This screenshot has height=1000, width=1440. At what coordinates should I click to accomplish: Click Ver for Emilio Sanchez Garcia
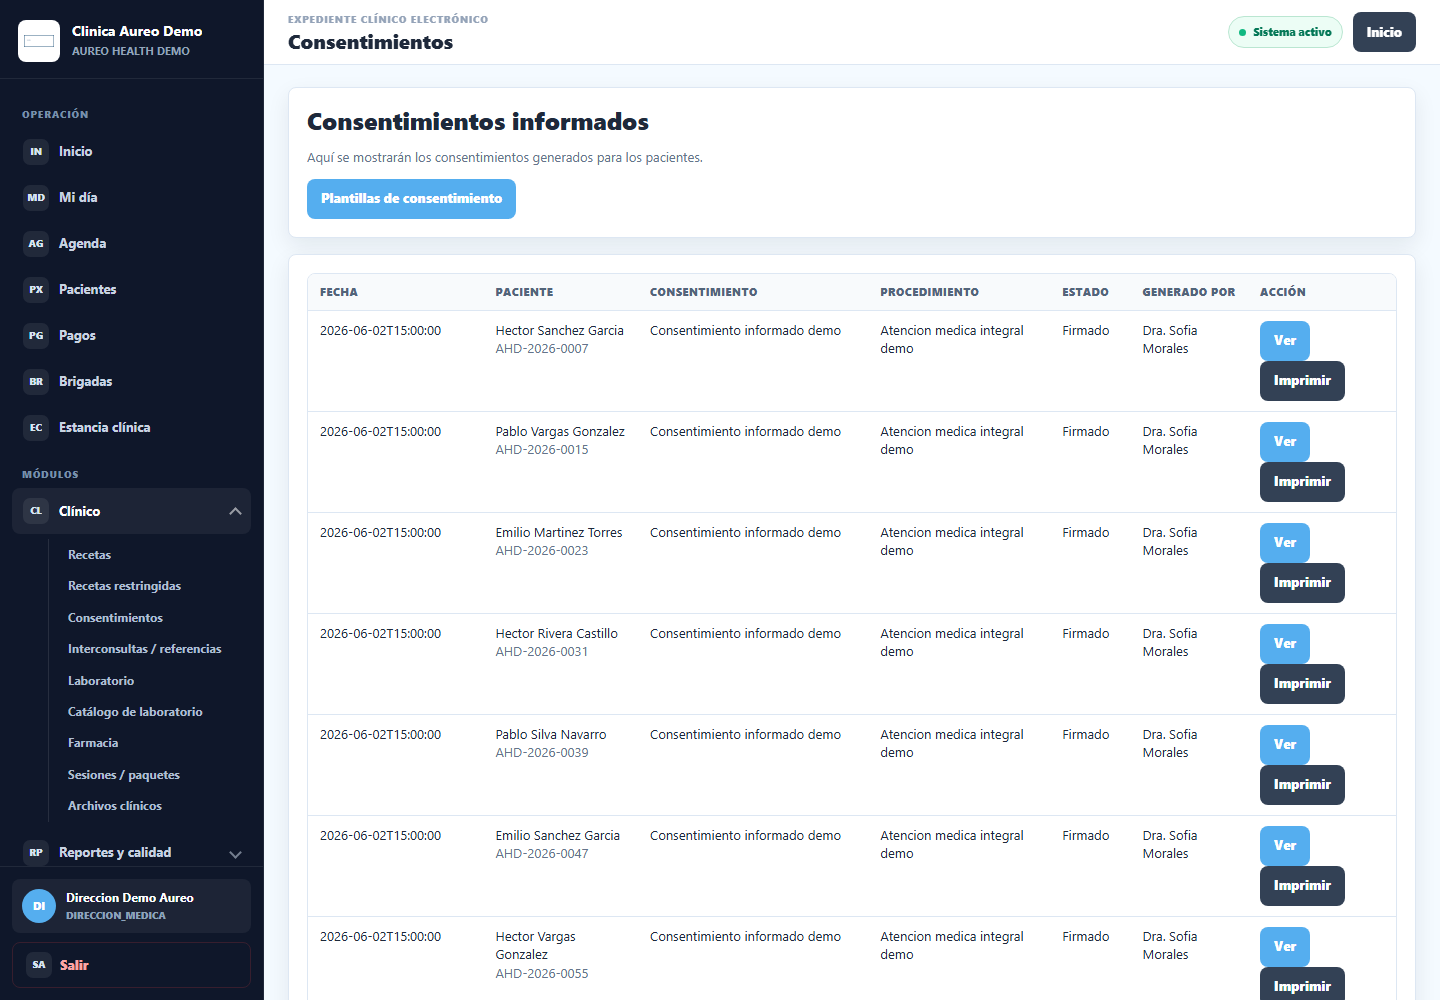coord(1284,846)
